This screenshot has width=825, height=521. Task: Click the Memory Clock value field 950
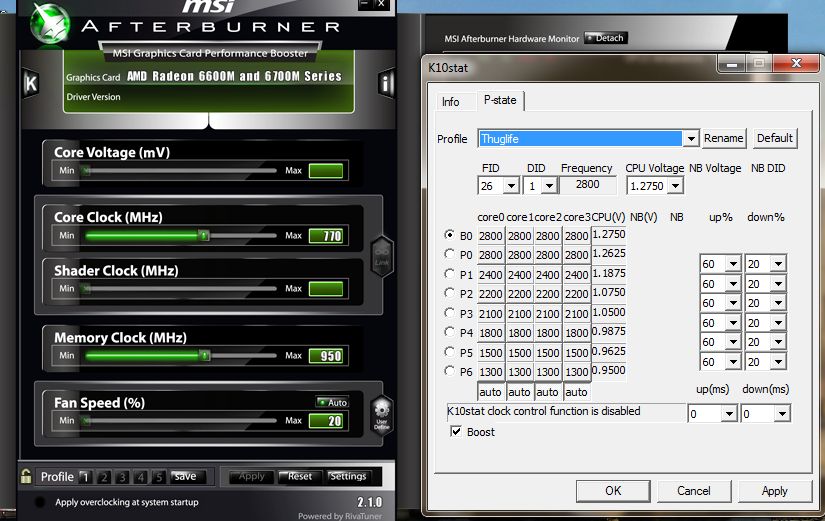point(326,356)
